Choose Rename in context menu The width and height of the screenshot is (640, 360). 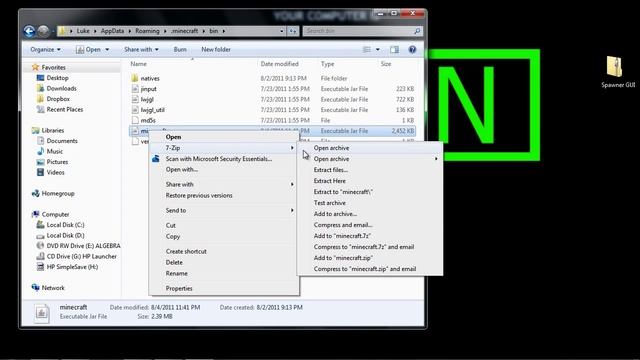click(x=176, y=273)
